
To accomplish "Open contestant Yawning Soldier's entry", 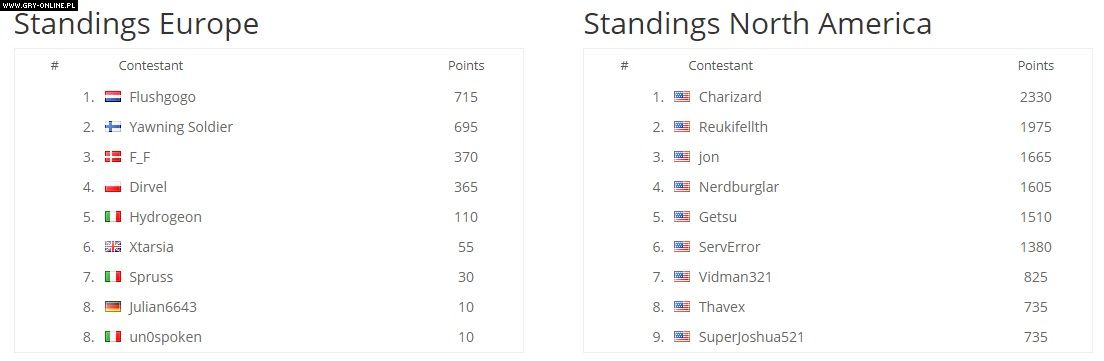I will 181,127.
